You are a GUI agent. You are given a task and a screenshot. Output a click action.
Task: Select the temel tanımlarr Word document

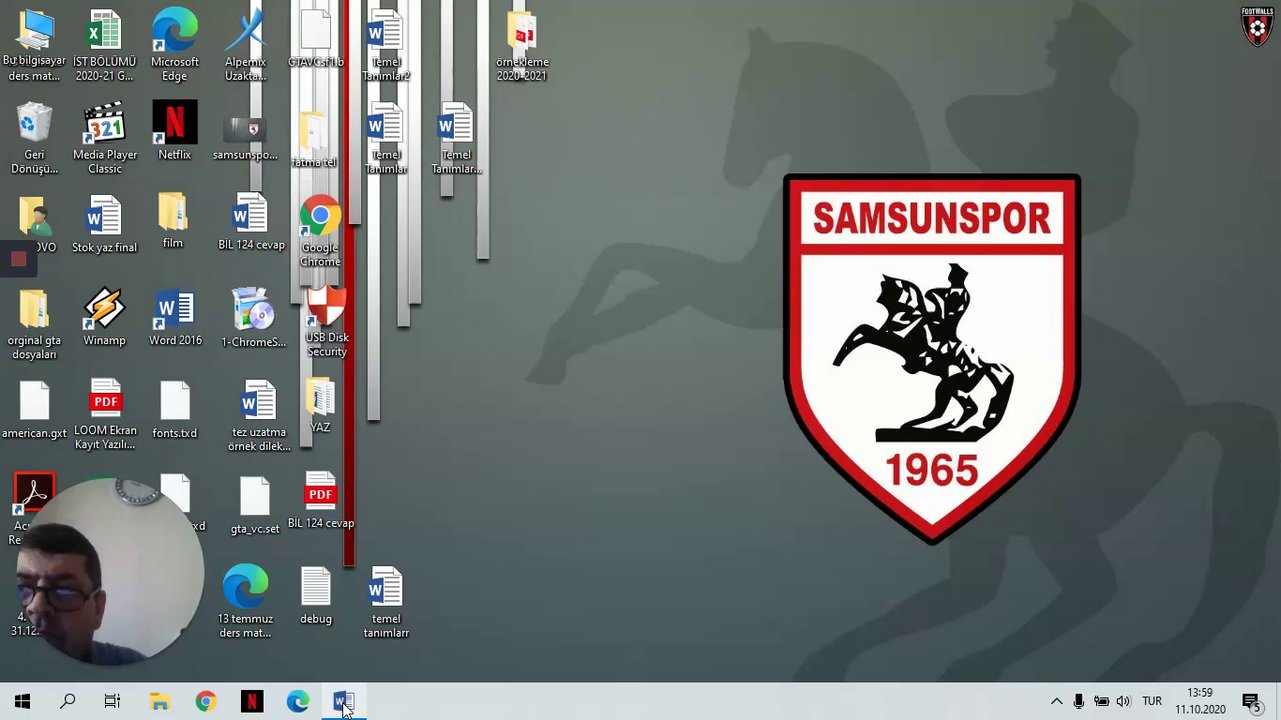(386, 601)
